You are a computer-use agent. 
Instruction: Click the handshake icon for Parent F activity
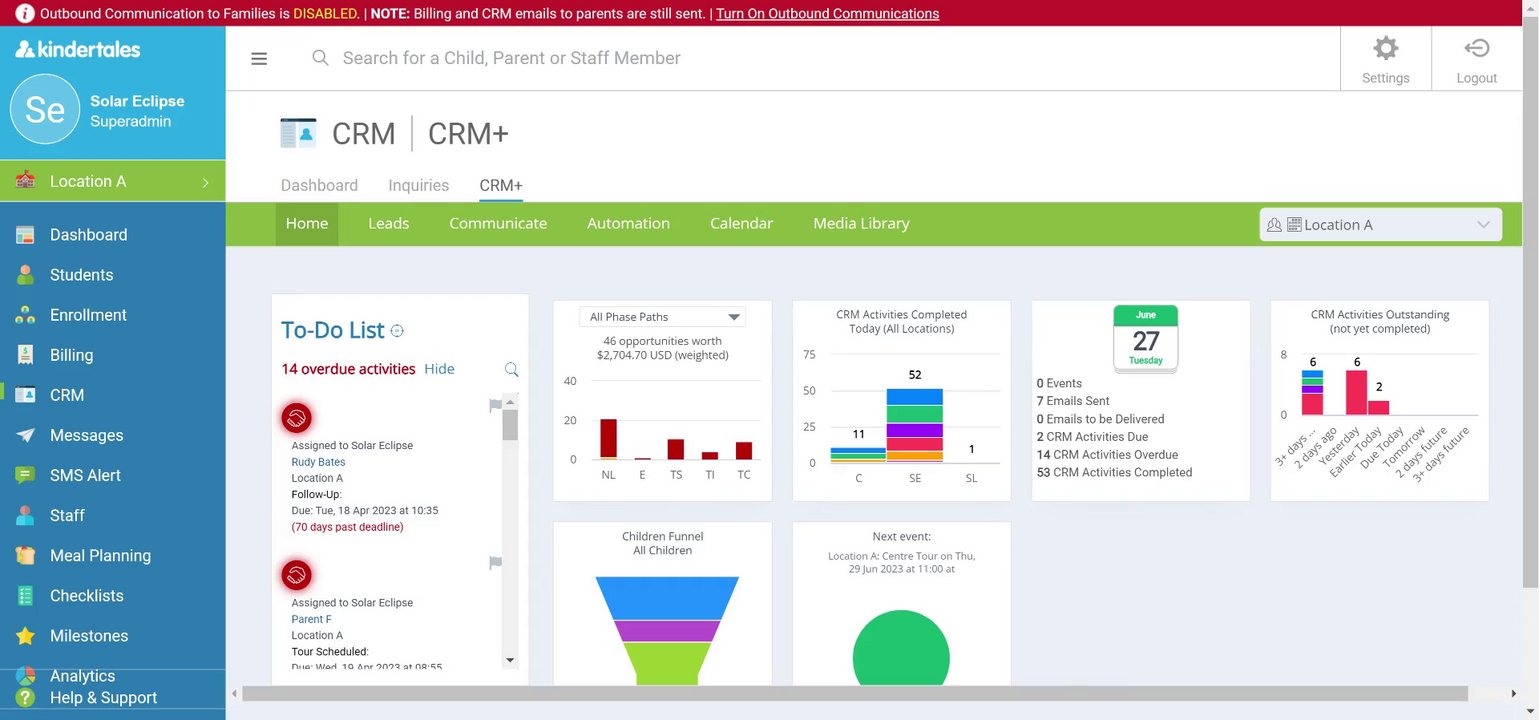tap(297, 574)
